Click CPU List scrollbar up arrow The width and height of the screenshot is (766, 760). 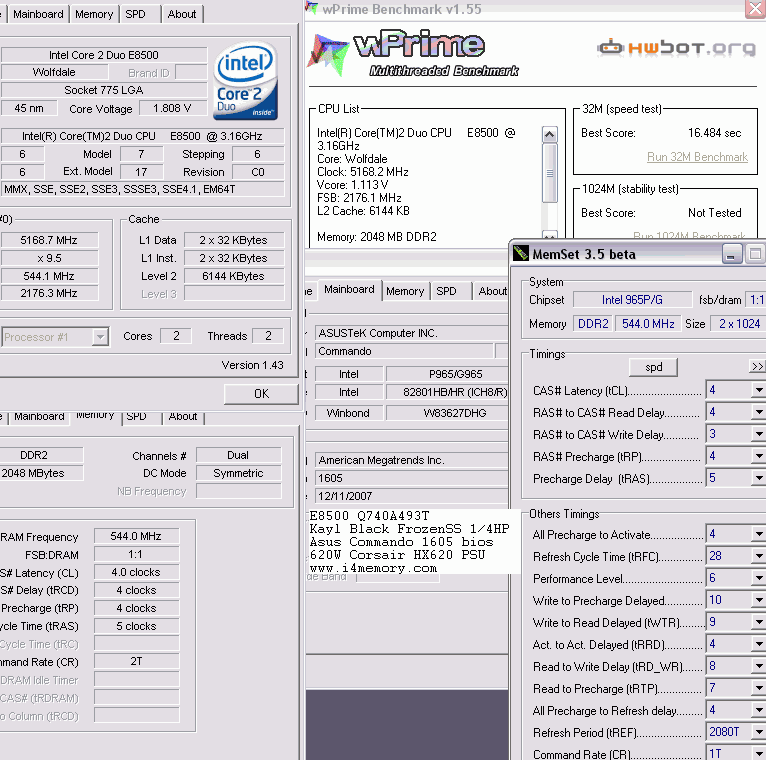coord(550,134)
